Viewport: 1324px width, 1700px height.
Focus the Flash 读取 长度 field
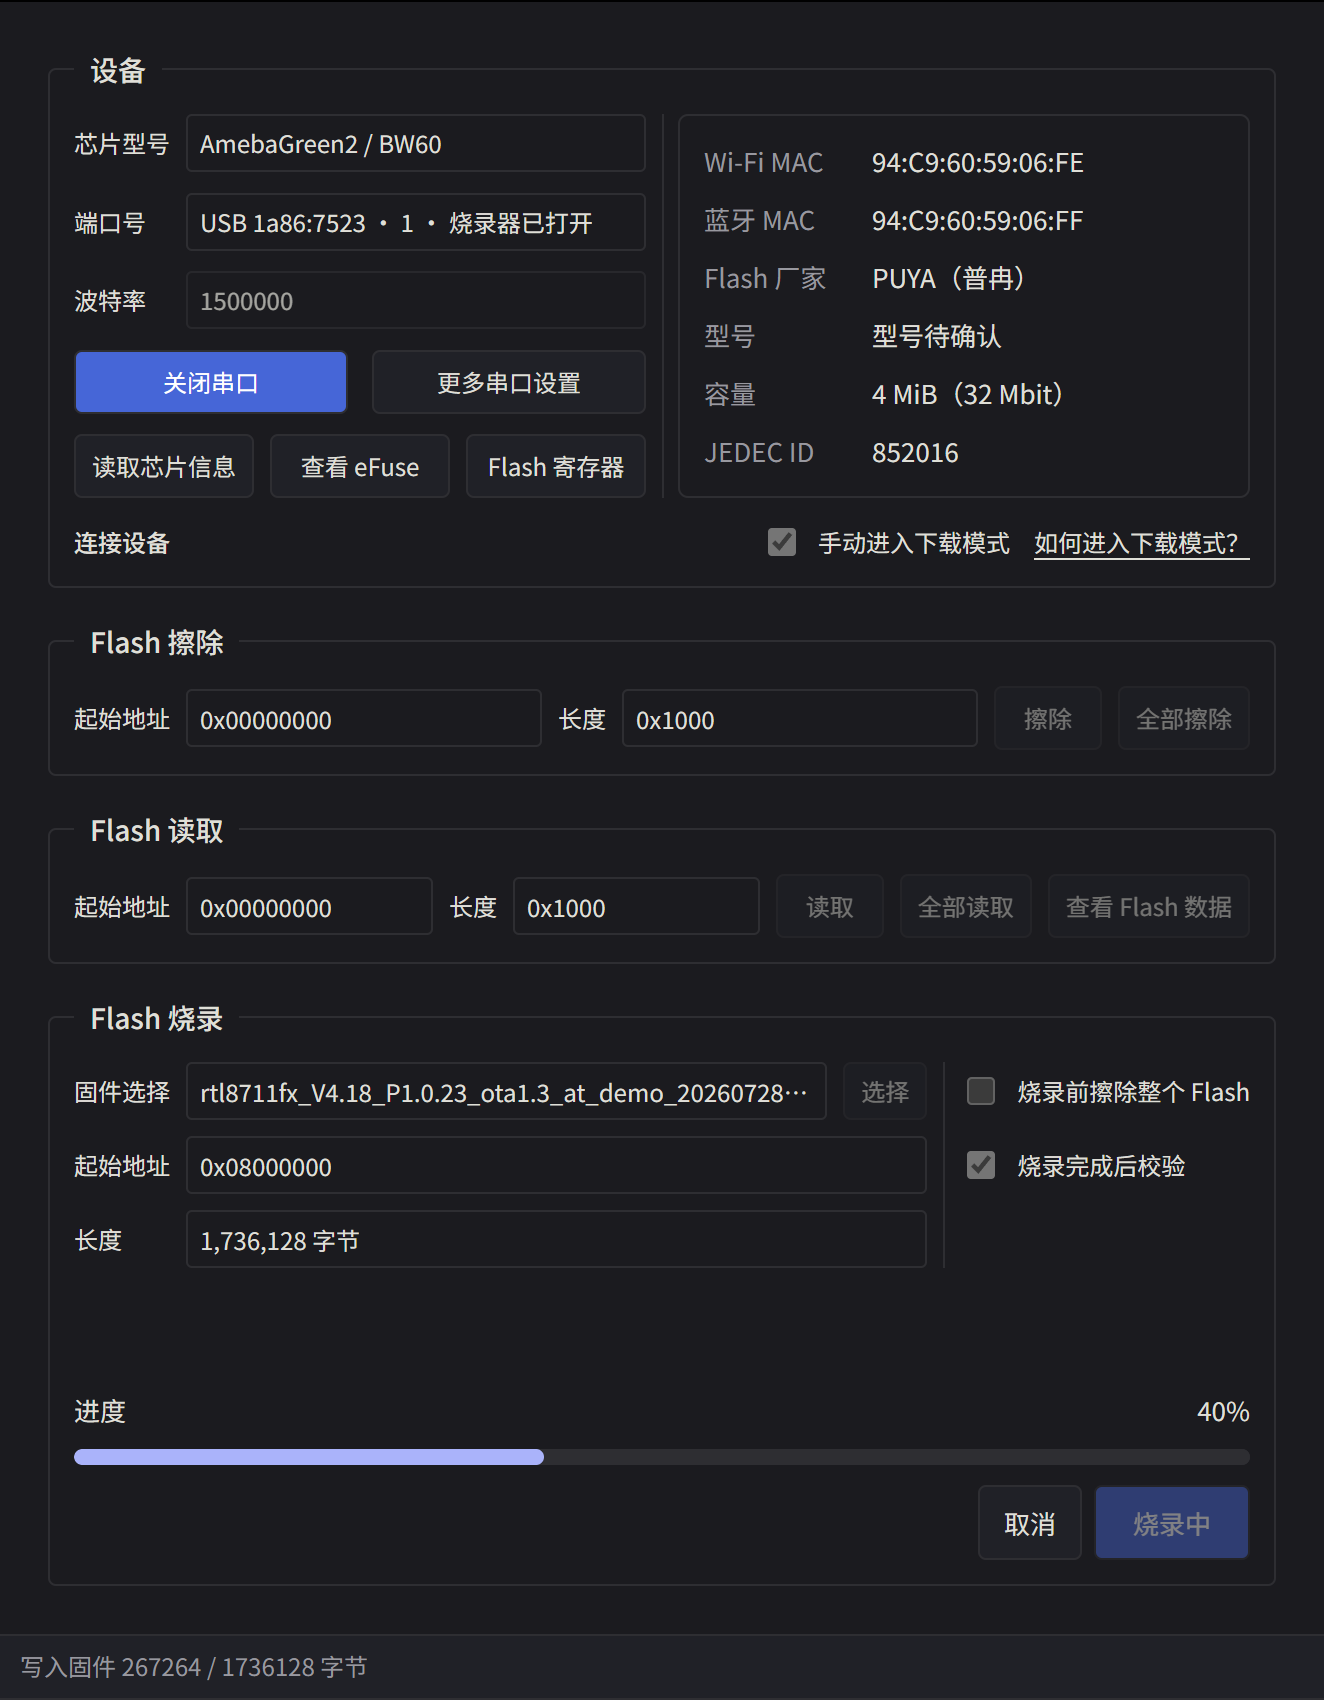[637, 906]
